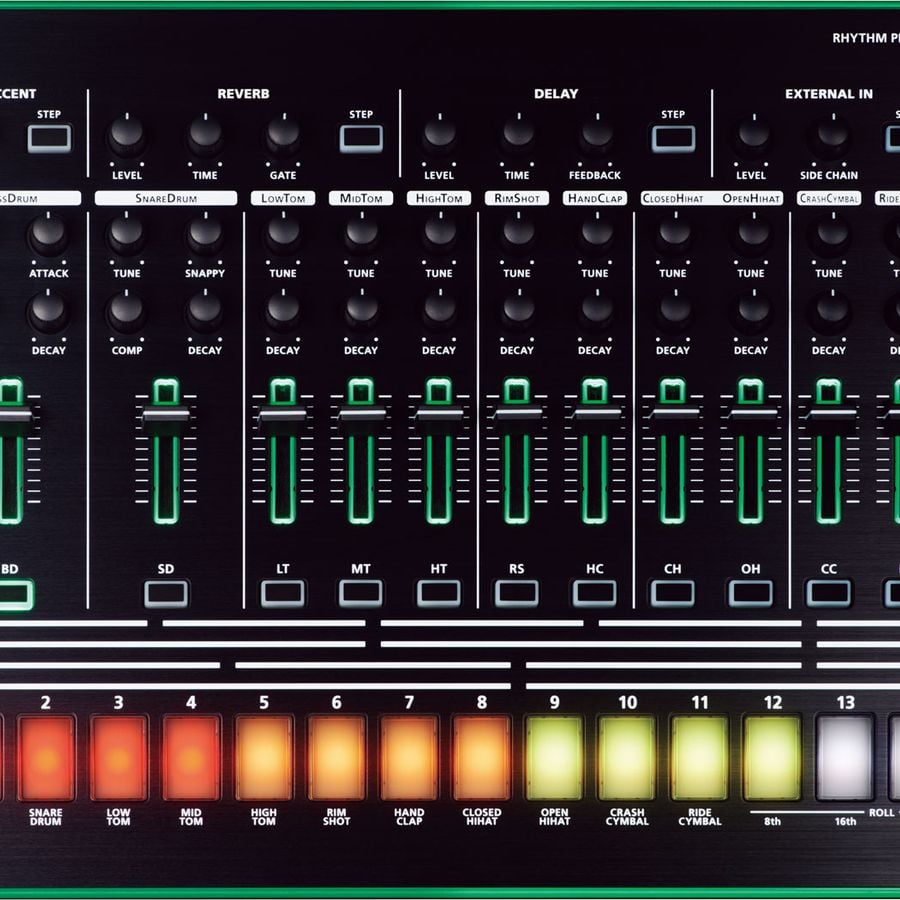
Task: Click the Reverb GATE knob
Action: tap(283, 134)
